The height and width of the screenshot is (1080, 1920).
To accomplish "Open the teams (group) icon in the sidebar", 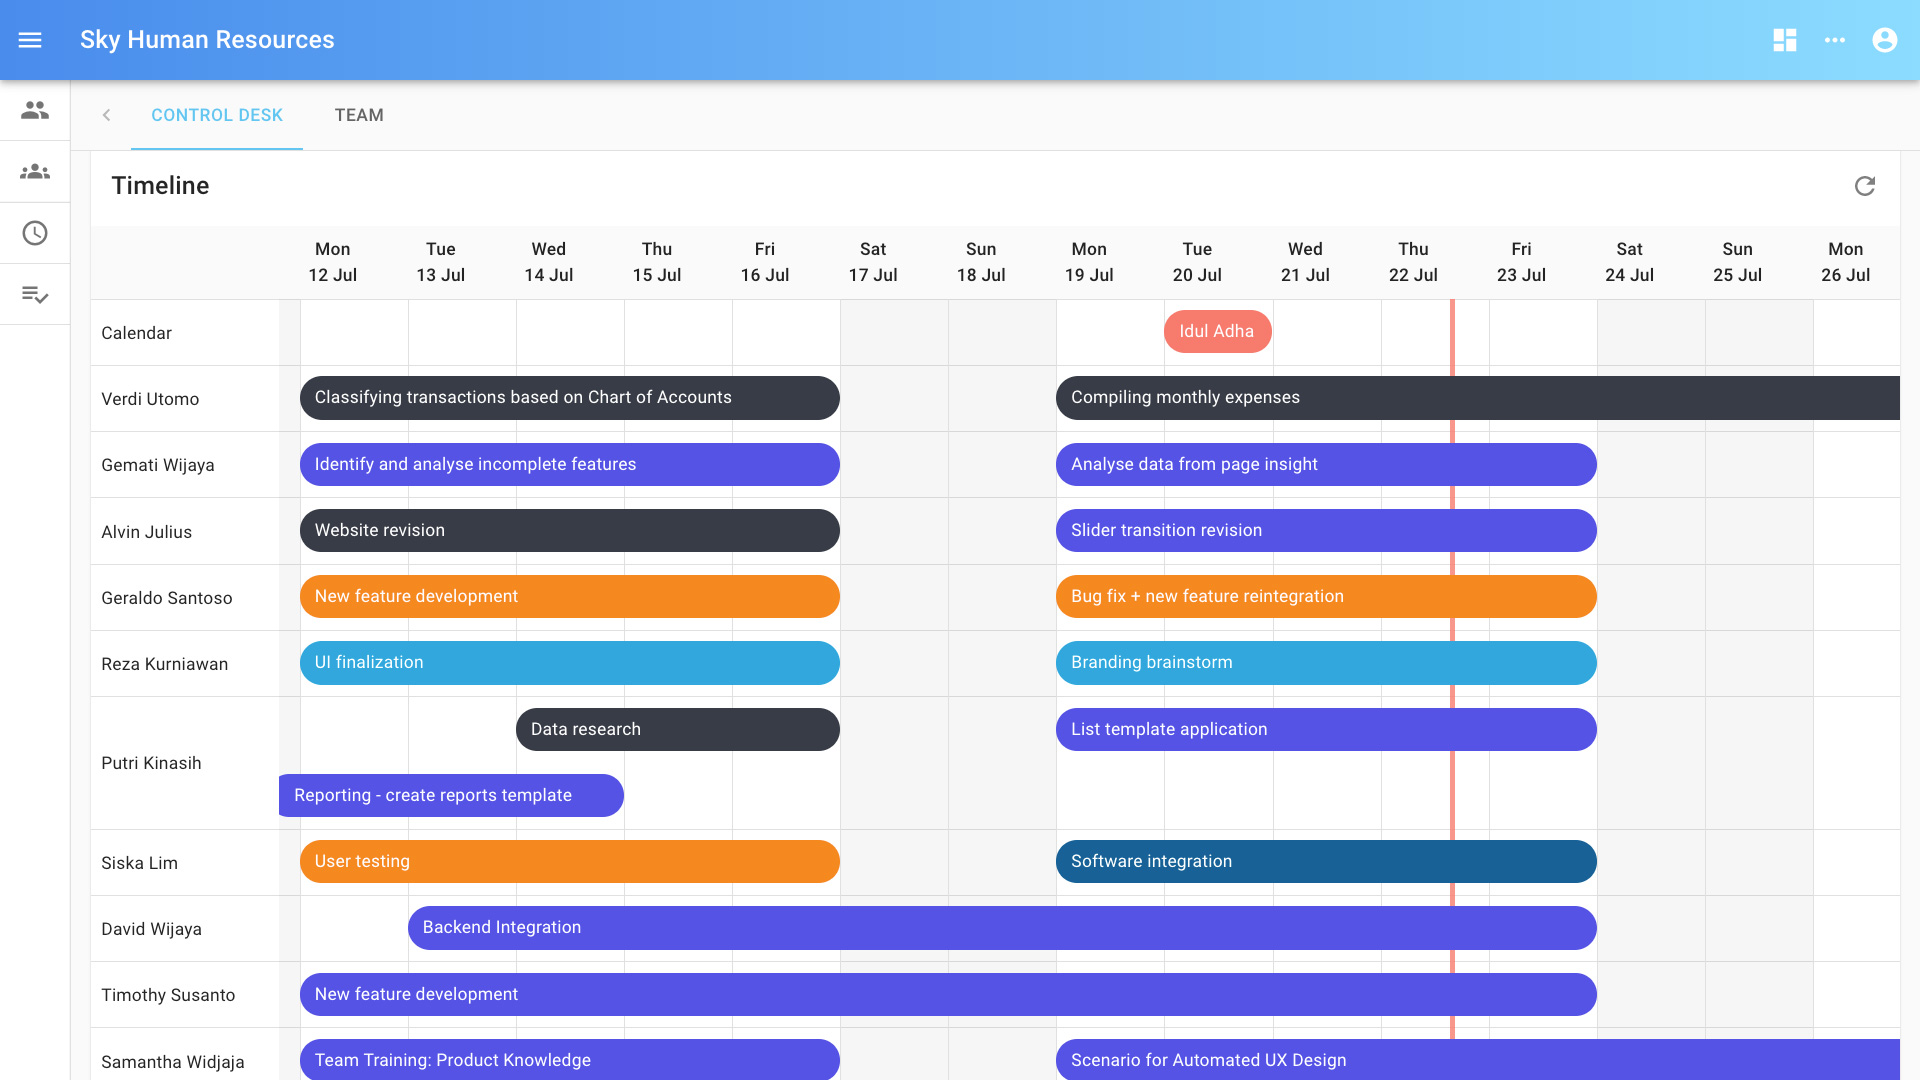I will [x=35, y=172].
